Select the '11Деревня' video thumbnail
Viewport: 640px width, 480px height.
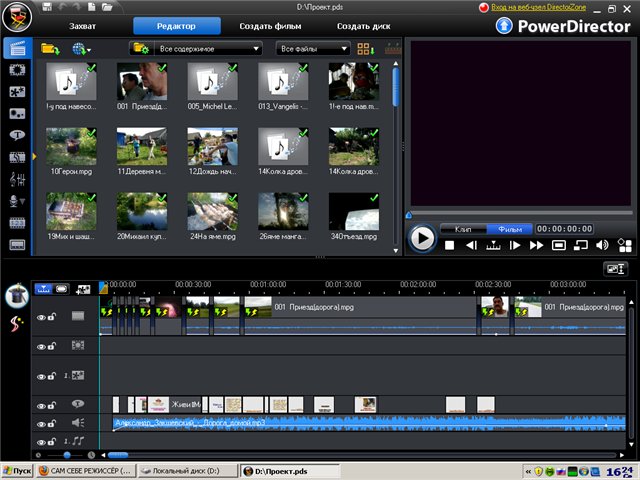tap(142, 145)
